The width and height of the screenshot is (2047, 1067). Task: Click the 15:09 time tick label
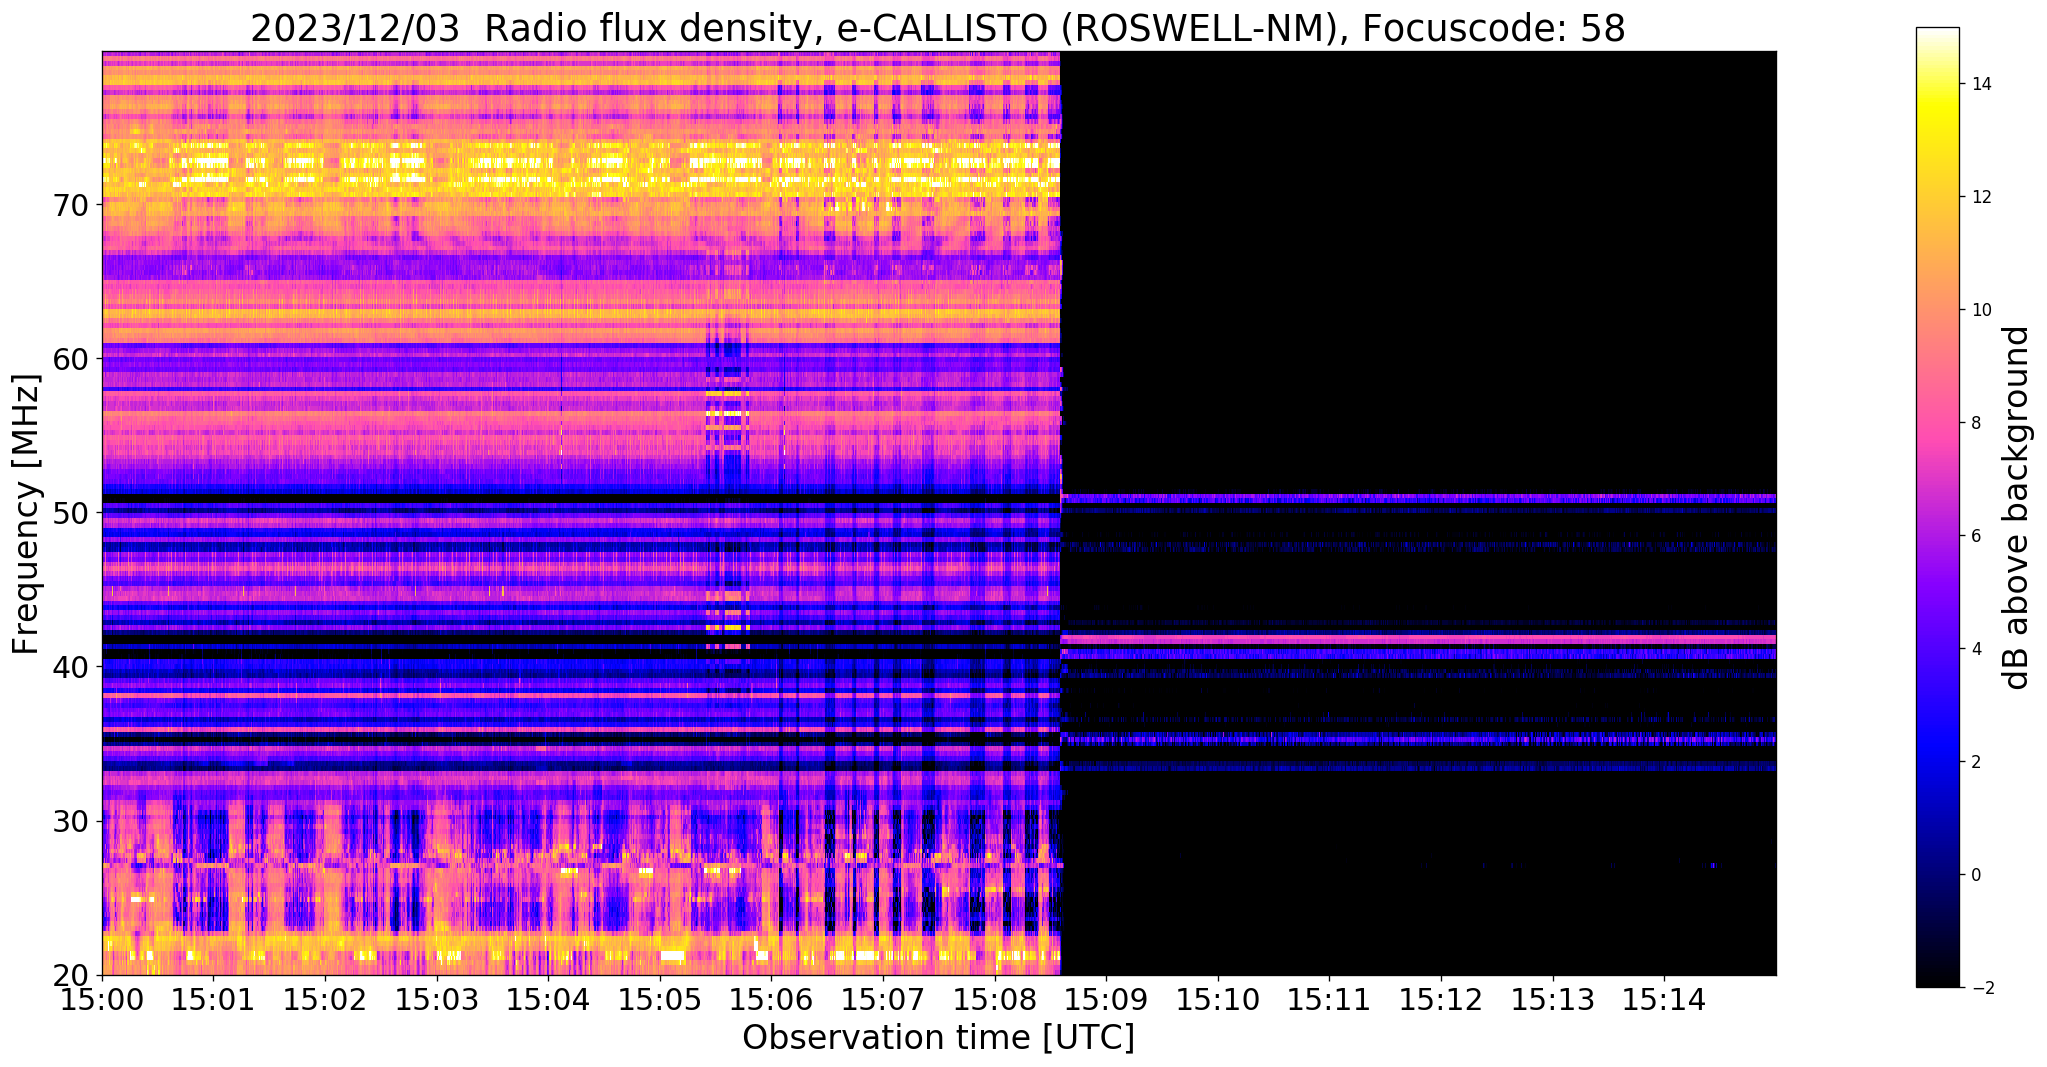point(1106,999)
